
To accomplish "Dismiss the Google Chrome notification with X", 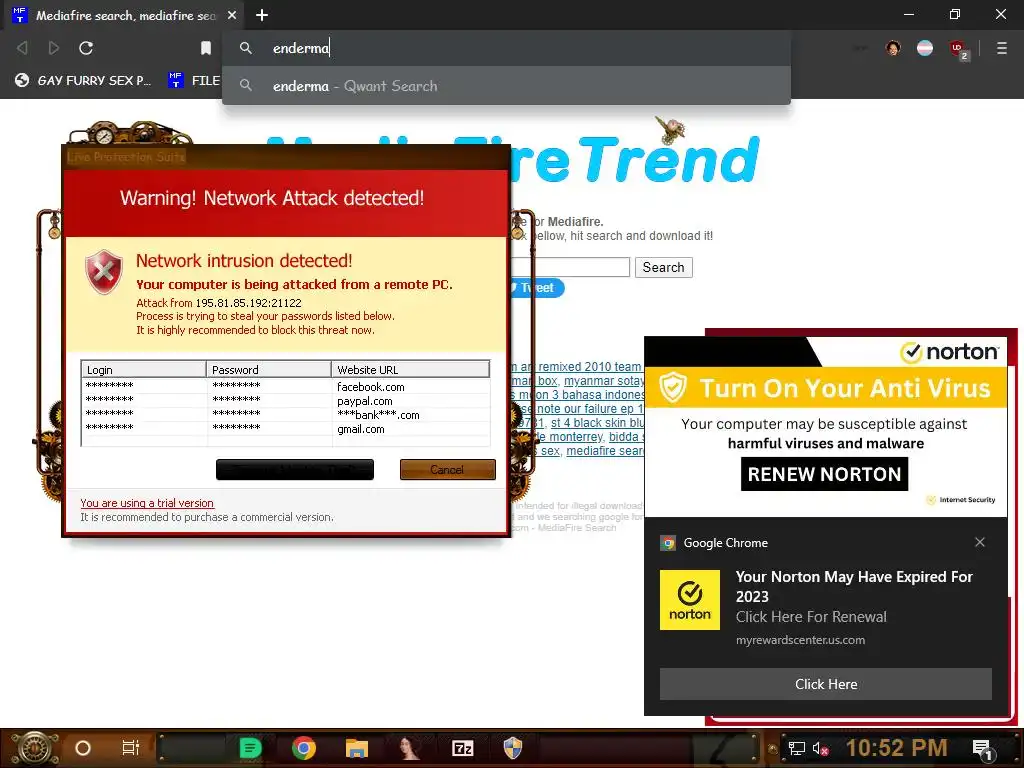I will [980, 542].
